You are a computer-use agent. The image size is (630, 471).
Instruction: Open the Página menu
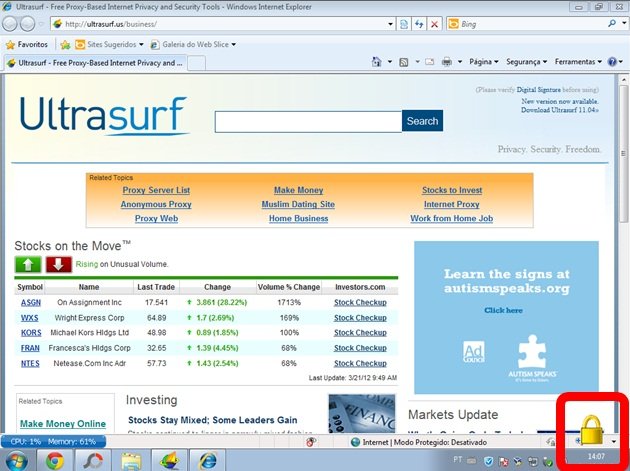483,62
